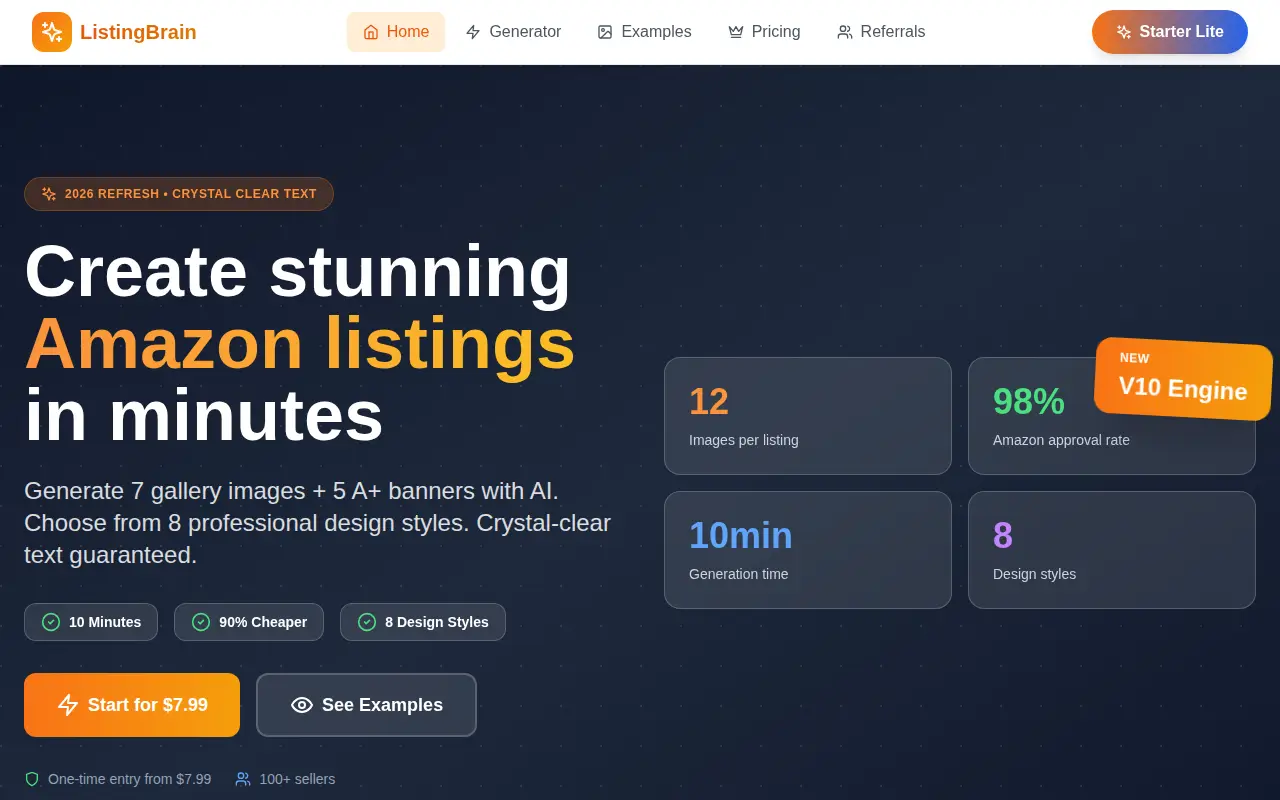Screen dimensions: 1280x800
Task: Click the check icon in 90% Cheaper pill
Action: point(201,622)
